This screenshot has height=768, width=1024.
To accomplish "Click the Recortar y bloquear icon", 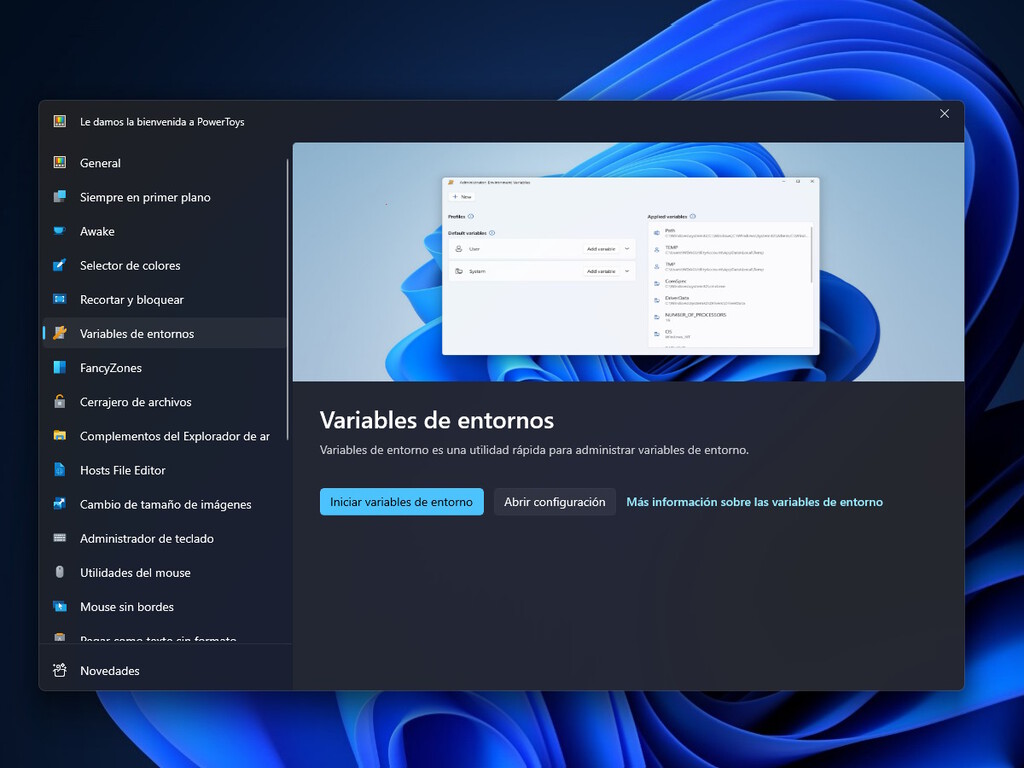I will pos(59,299).
